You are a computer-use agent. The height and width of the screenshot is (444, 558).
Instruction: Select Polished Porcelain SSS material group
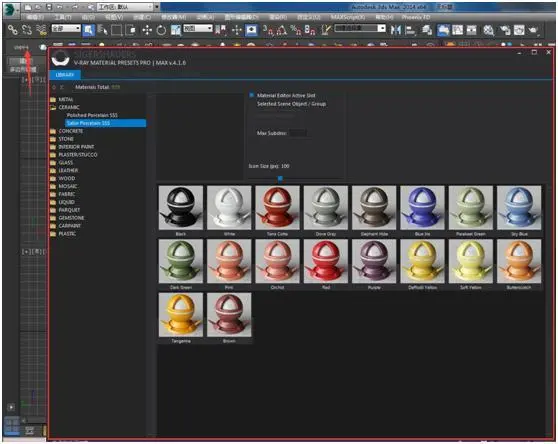tap(92, 115)
